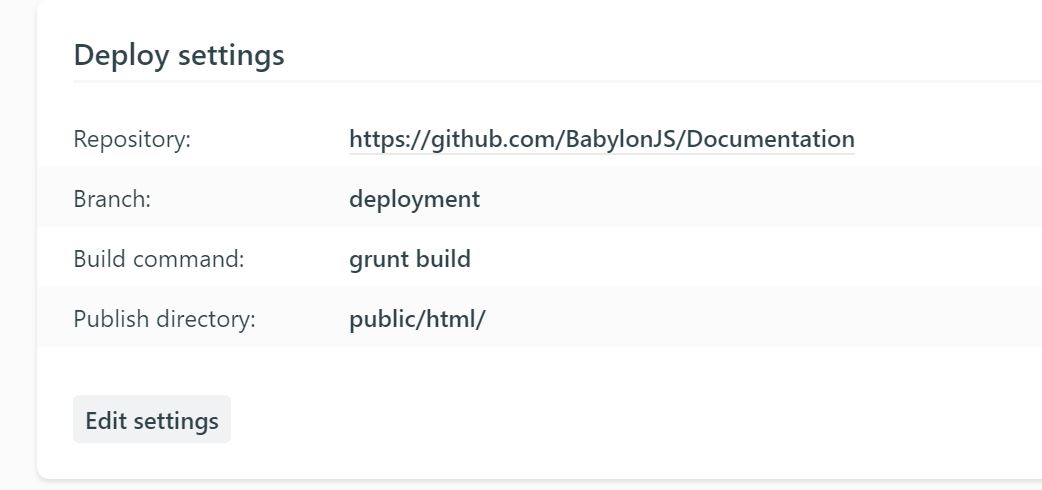Image resolution: width=1042 pixels, height=490 pixels.
Task: Select the grunt build command value
Action: [x=409, y=259]
